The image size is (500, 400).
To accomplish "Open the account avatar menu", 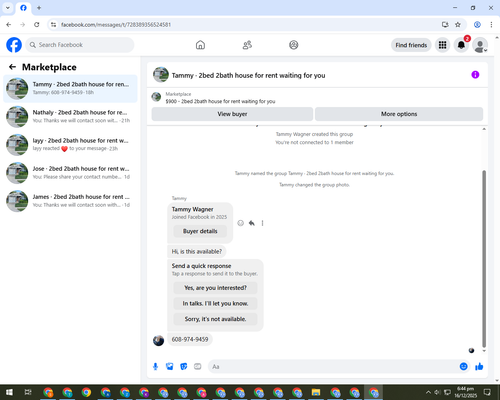I will pyautogui.click(x=480, y=45).
